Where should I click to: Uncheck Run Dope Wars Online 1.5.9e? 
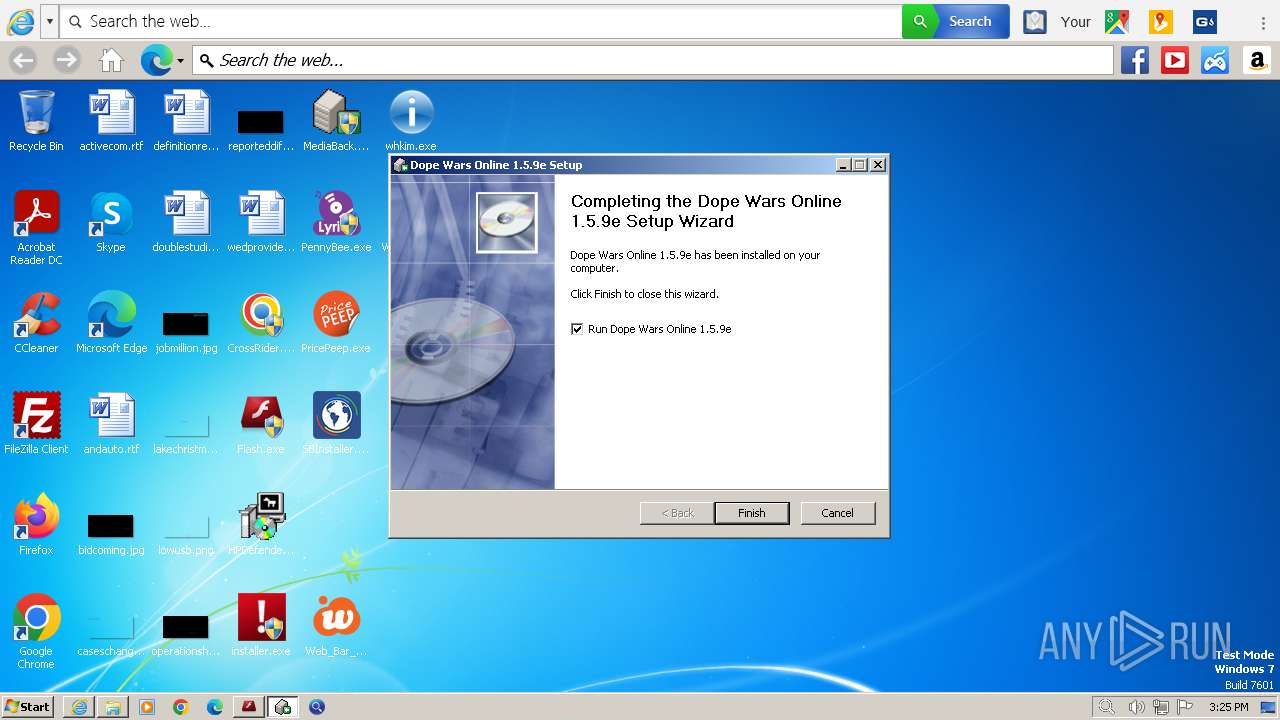[576, 329]
